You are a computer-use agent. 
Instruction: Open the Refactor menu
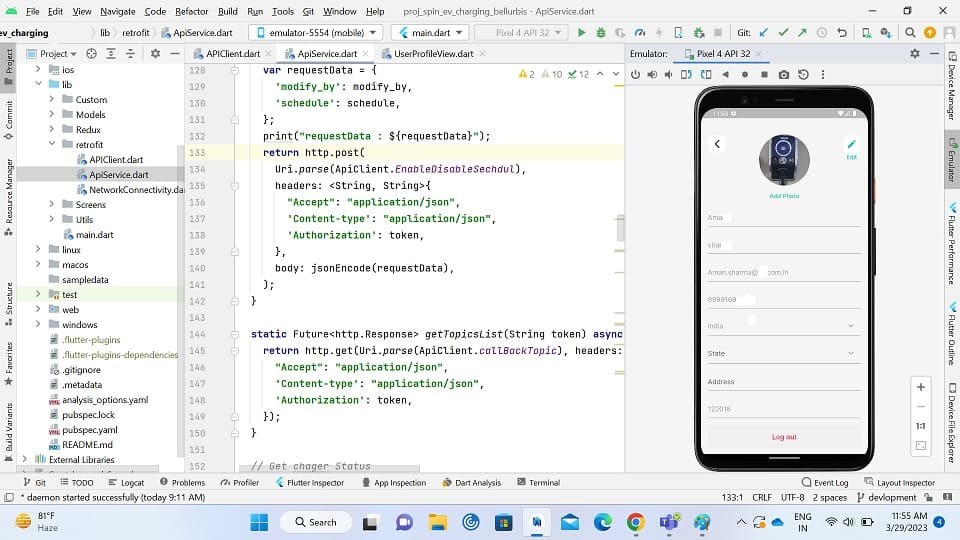[192, 11]
